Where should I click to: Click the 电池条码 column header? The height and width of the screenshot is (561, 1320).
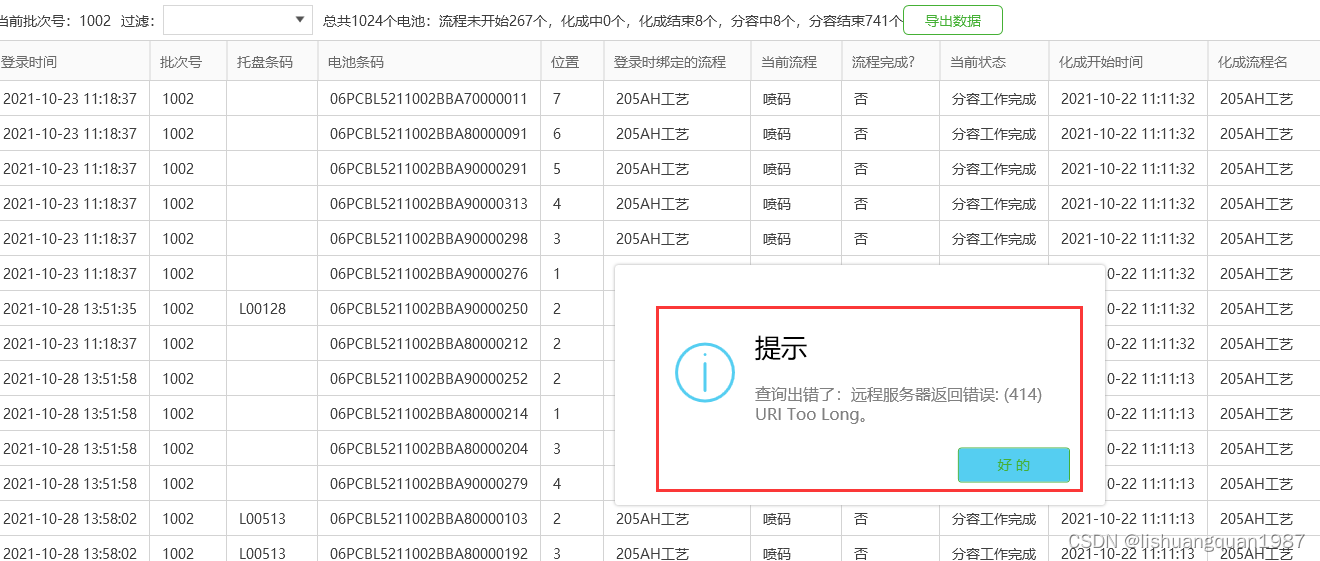[356, 62]
